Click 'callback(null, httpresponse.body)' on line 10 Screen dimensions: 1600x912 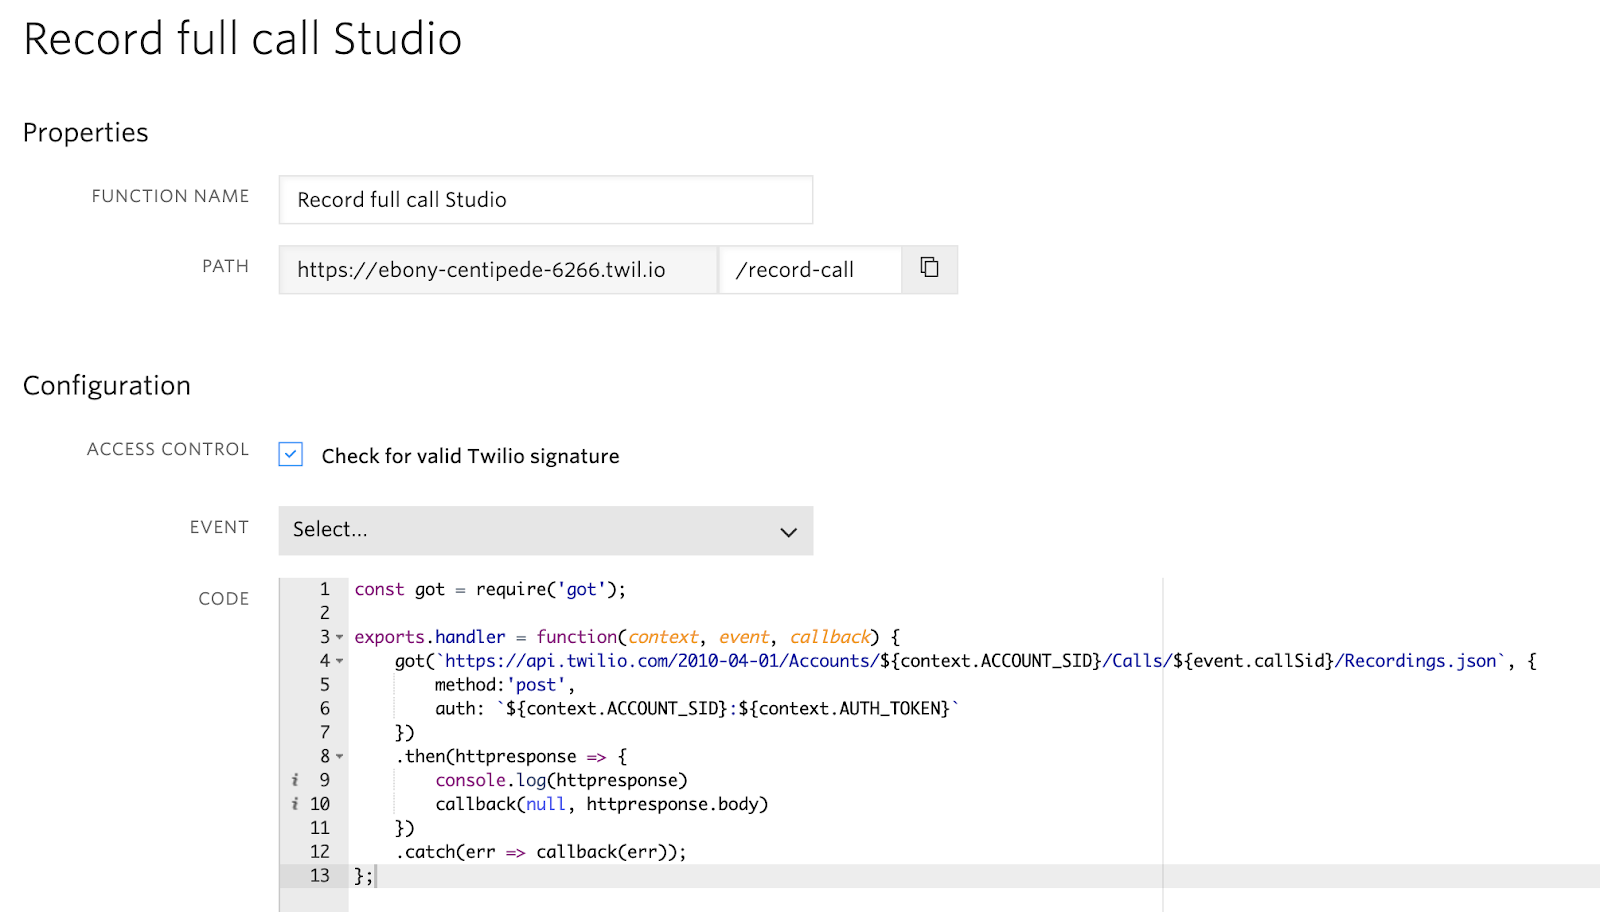(601, 804)
